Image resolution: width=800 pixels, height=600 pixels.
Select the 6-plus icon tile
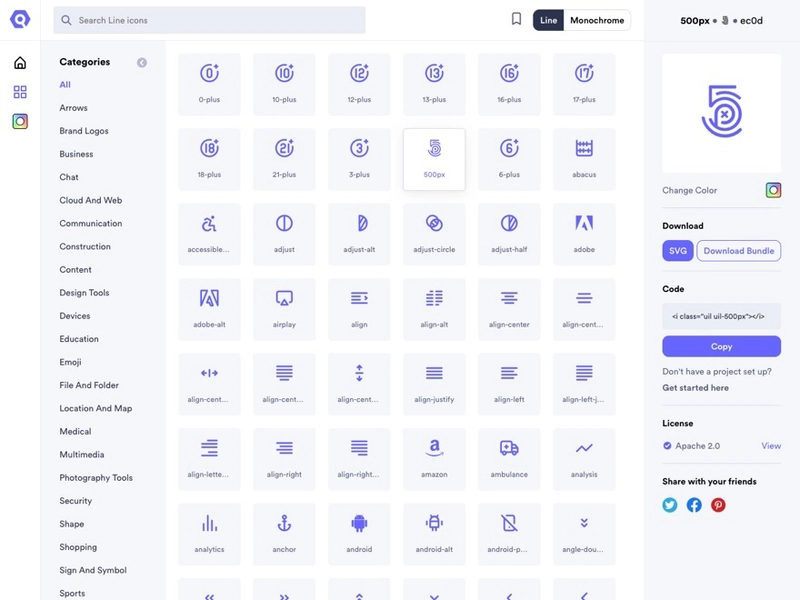coord(509,159)
